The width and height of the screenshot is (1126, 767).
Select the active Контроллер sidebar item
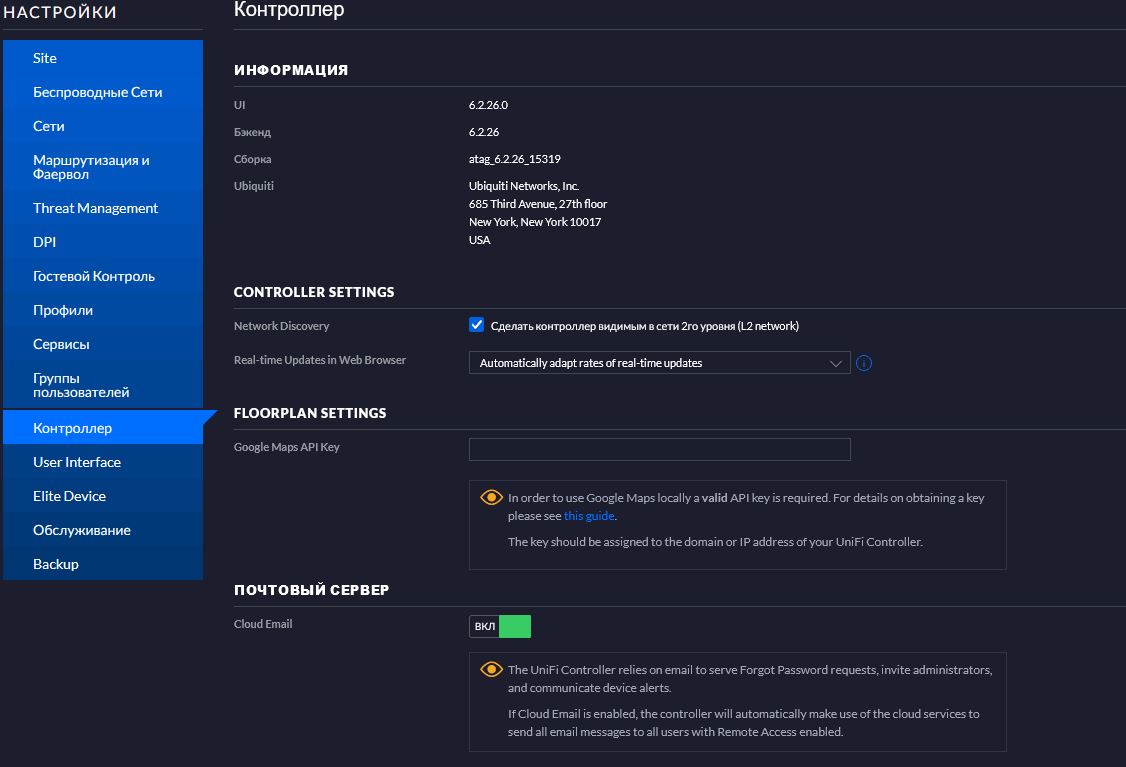click(103, 428)
